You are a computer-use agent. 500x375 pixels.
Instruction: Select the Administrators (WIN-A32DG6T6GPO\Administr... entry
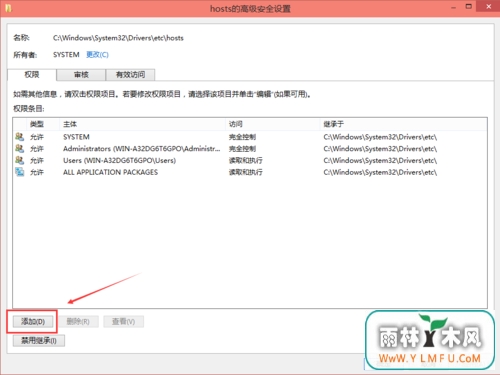(142, 149)
